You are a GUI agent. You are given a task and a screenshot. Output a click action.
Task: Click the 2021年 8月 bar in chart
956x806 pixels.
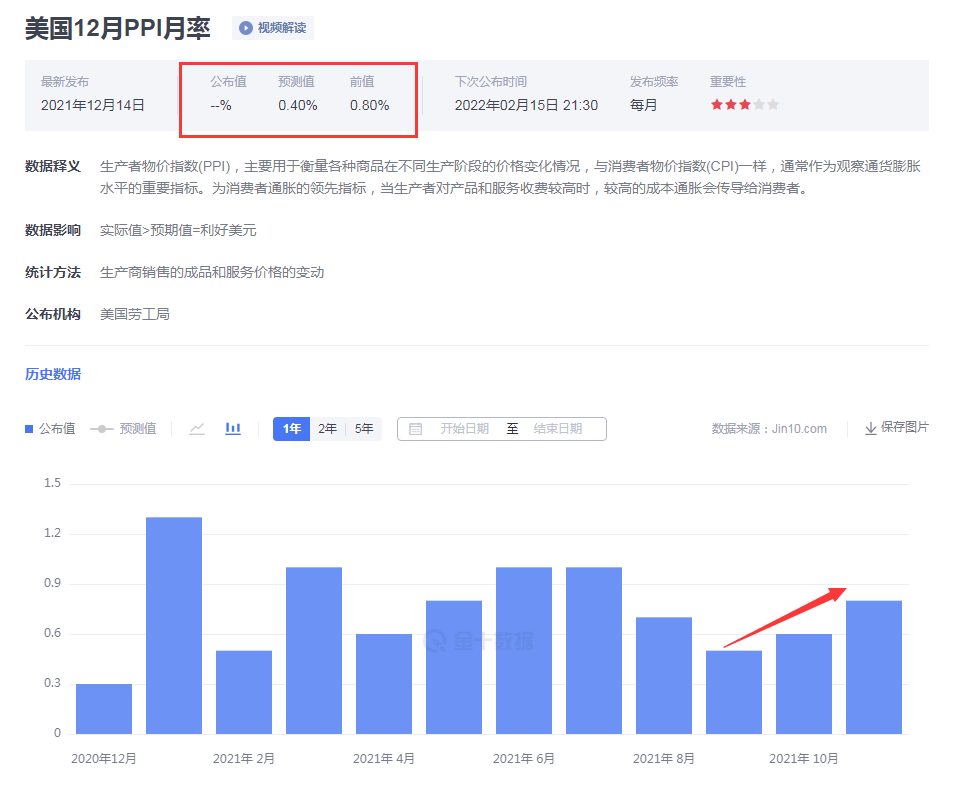coord(664,676)
